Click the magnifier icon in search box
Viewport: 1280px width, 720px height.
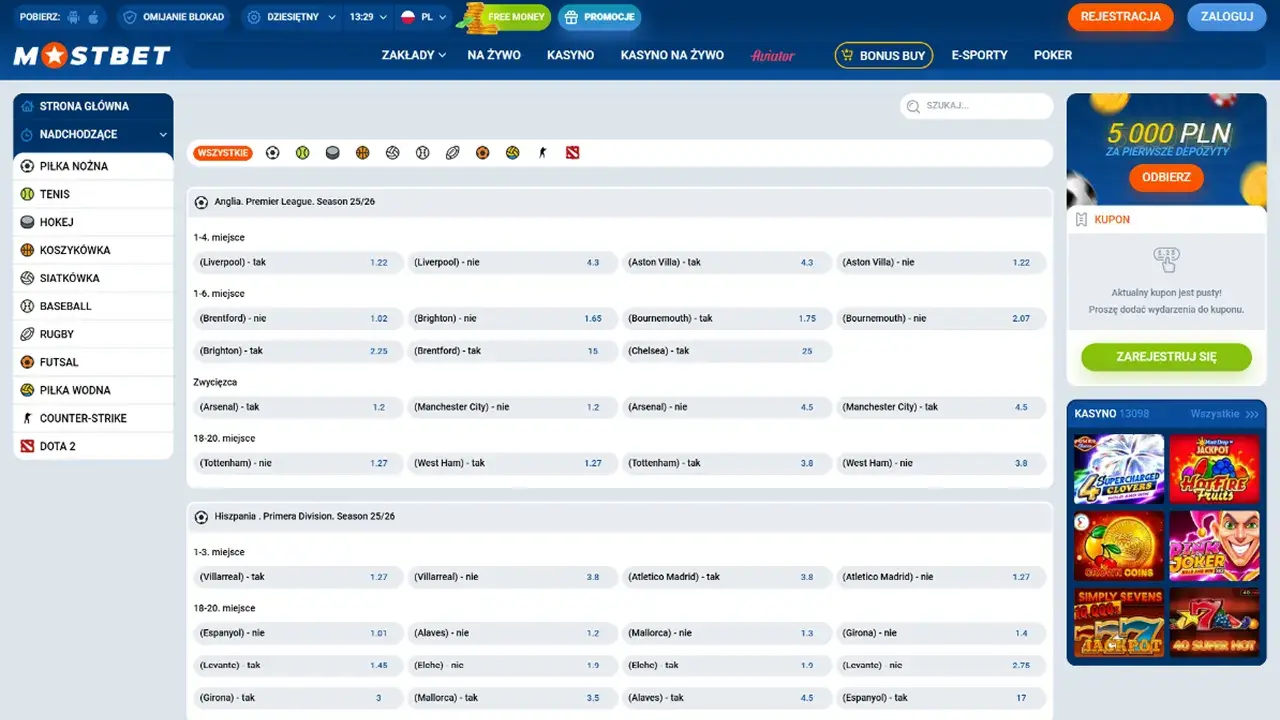tap(913, 106)
